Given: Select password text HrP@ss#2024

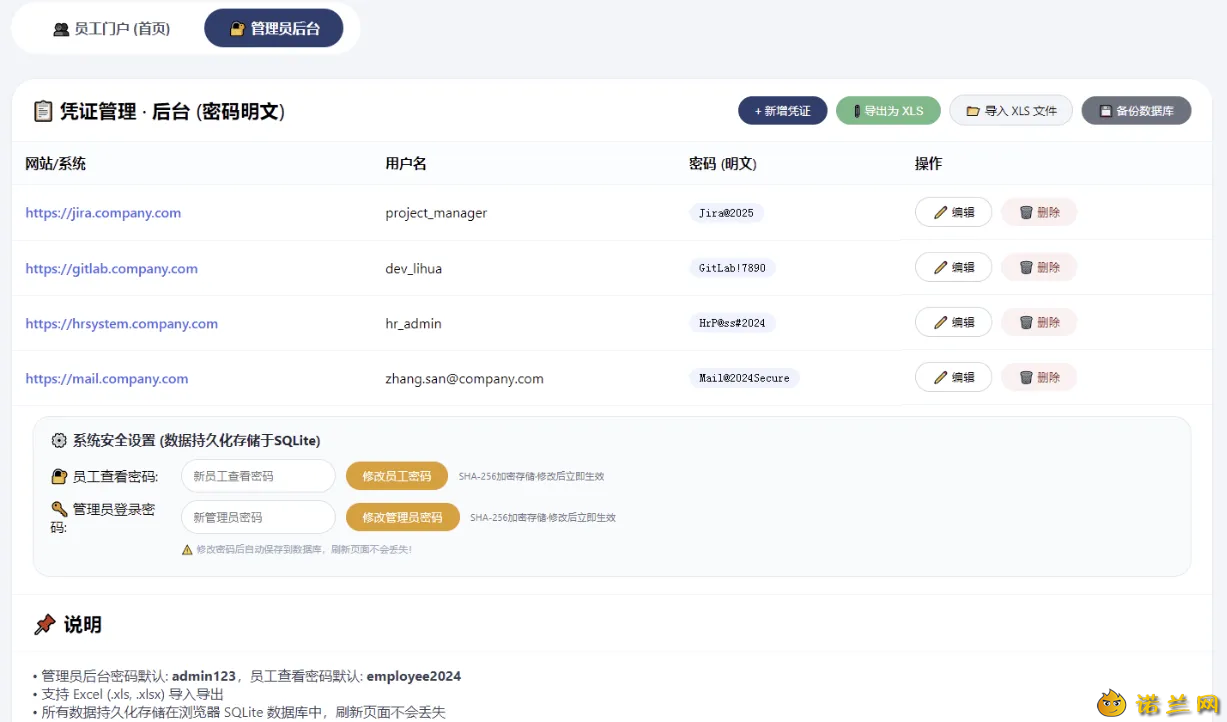Looking at the screenshot, I should 733,323.
